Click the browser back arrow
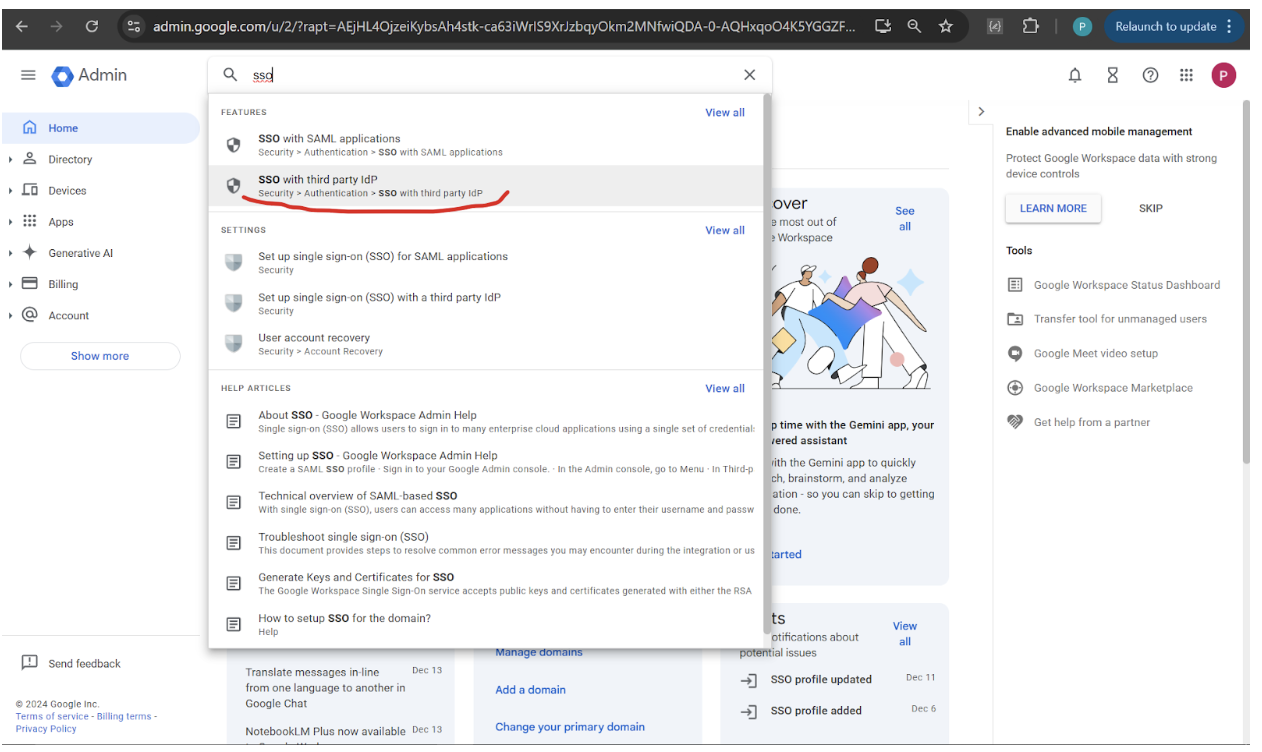Viewport: 1262px width, 752px height. tap(22, 27)
